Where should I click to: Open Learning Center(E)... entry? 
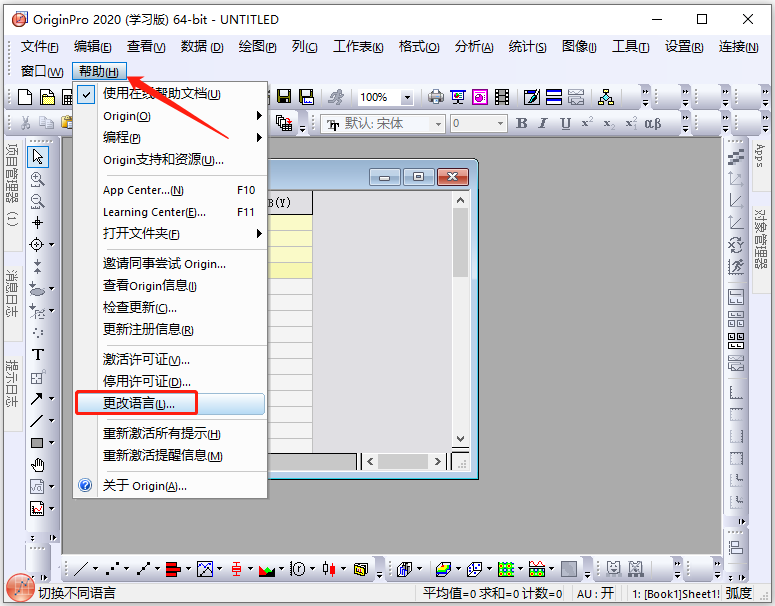point(170,212)
